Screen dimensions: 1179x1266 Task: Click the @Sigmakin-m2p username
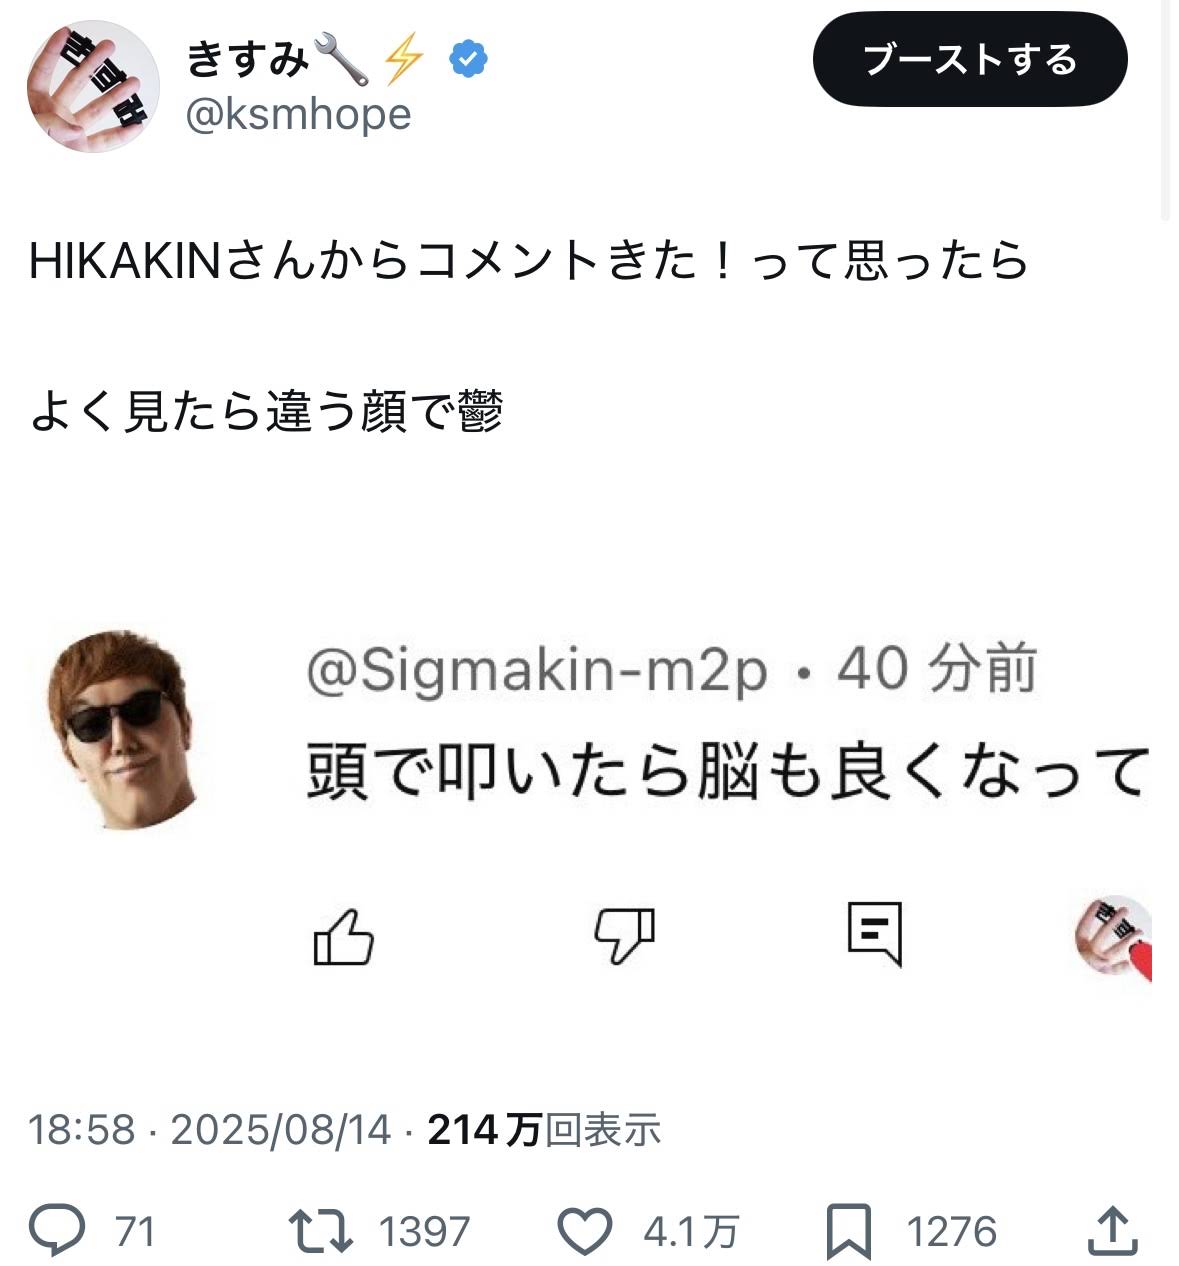pos(536,670)
